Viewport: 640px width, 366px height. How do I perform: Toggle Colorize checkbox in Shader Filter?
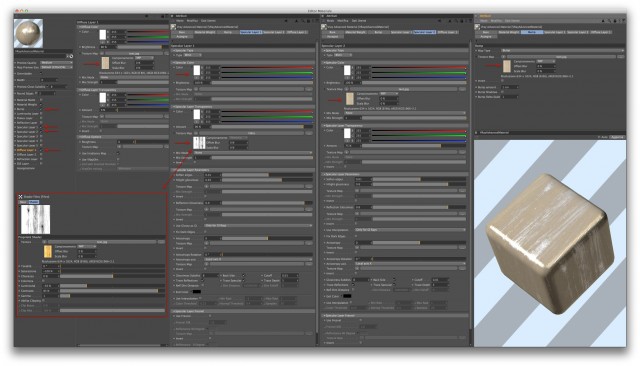click(44, 281)
